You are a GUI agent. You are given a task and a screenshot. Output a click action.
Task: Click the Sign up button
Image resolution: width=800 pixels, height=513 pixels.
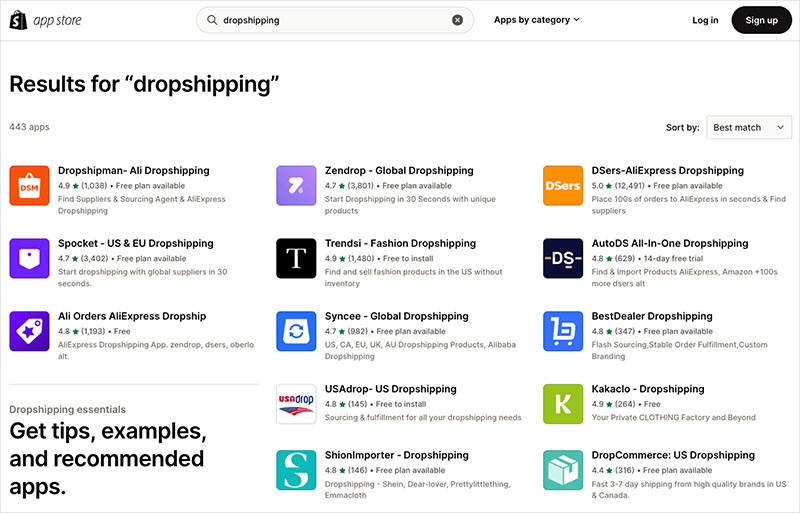point(761,20)
